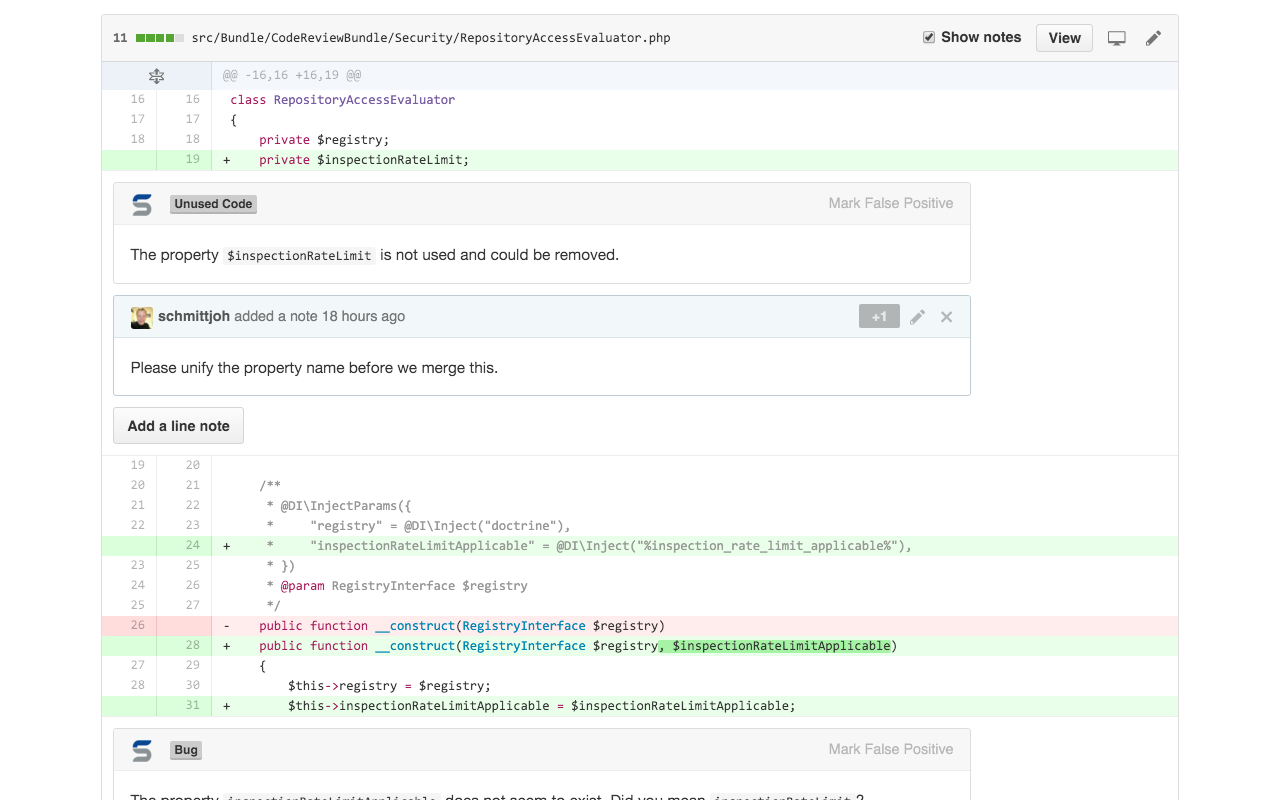Click the highlighted $inspectionRateLimitApplicable parameter
Screen dimensions: 1280x800
click(775, 646)
